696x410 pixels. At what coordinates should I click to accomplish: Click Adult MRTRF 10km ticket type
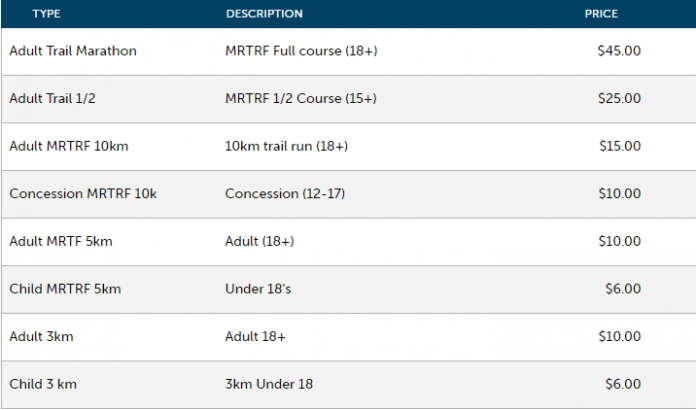click(69, 146)
